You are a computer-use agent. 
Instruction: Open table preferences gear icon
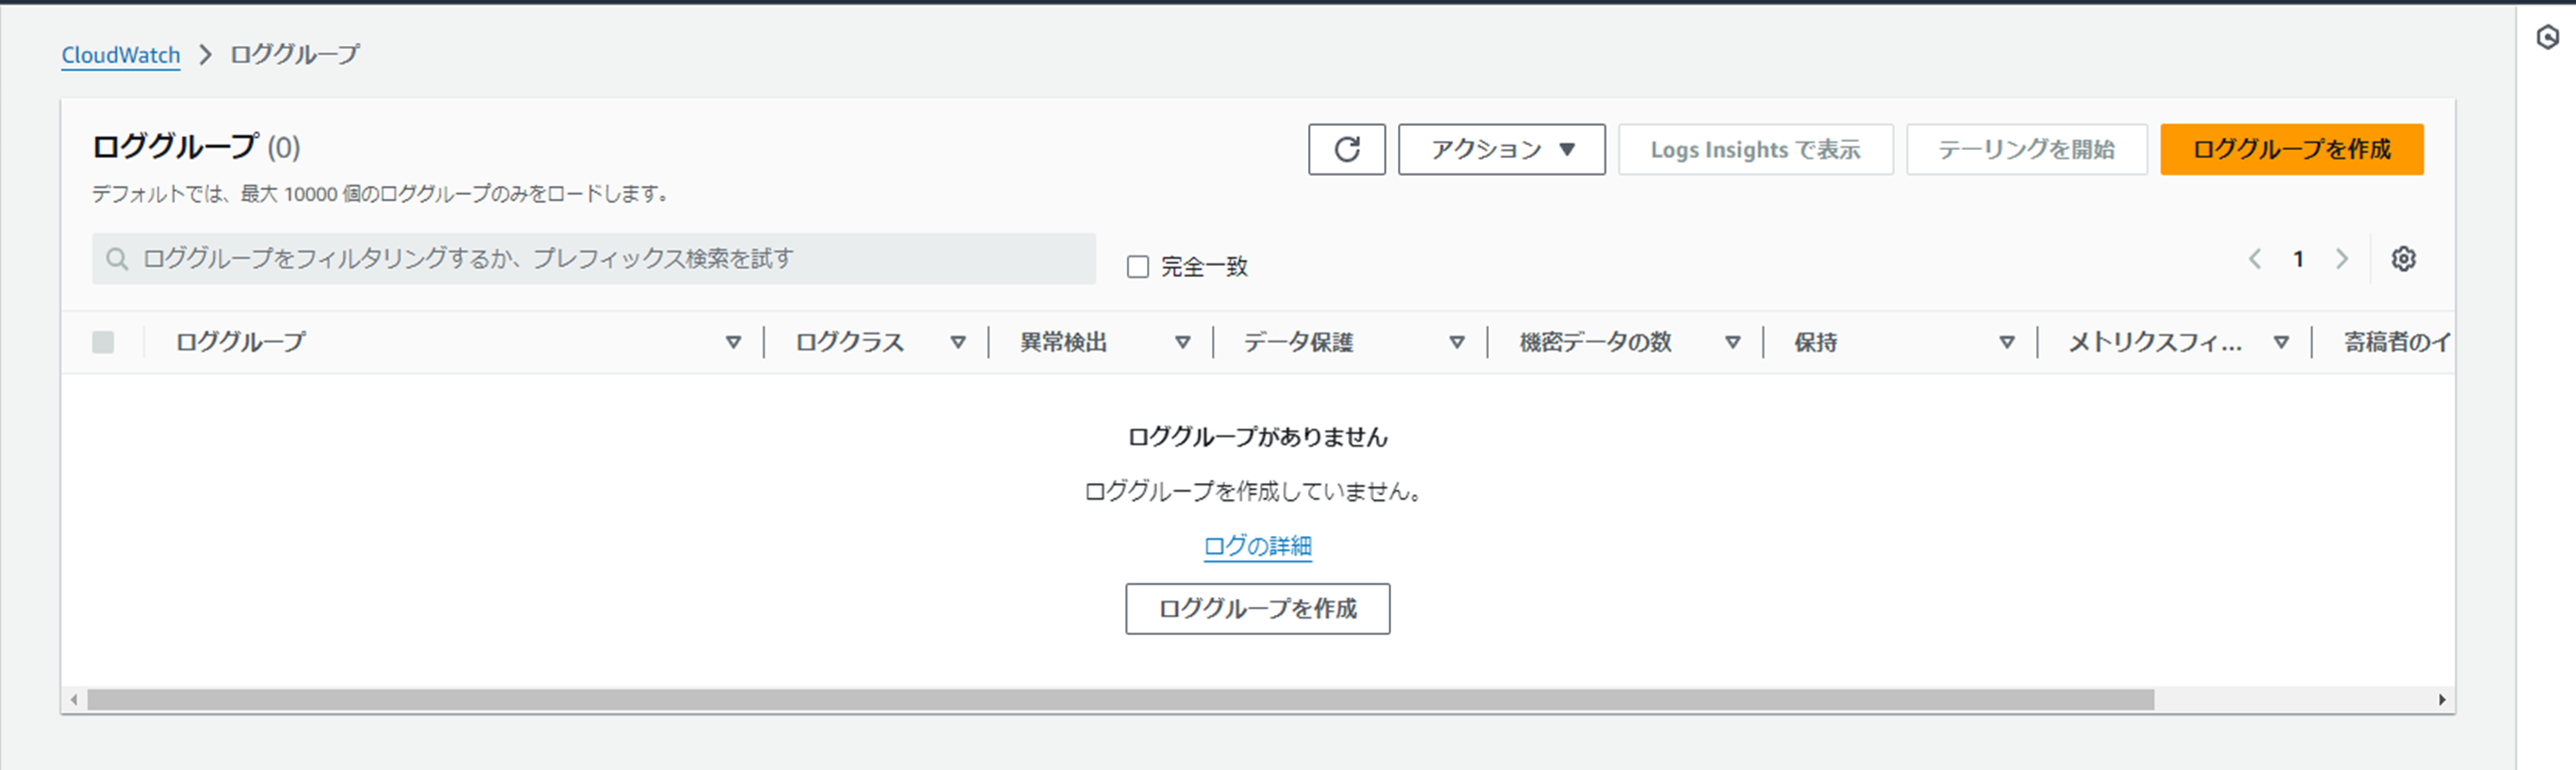click(x=2403, y=259)
